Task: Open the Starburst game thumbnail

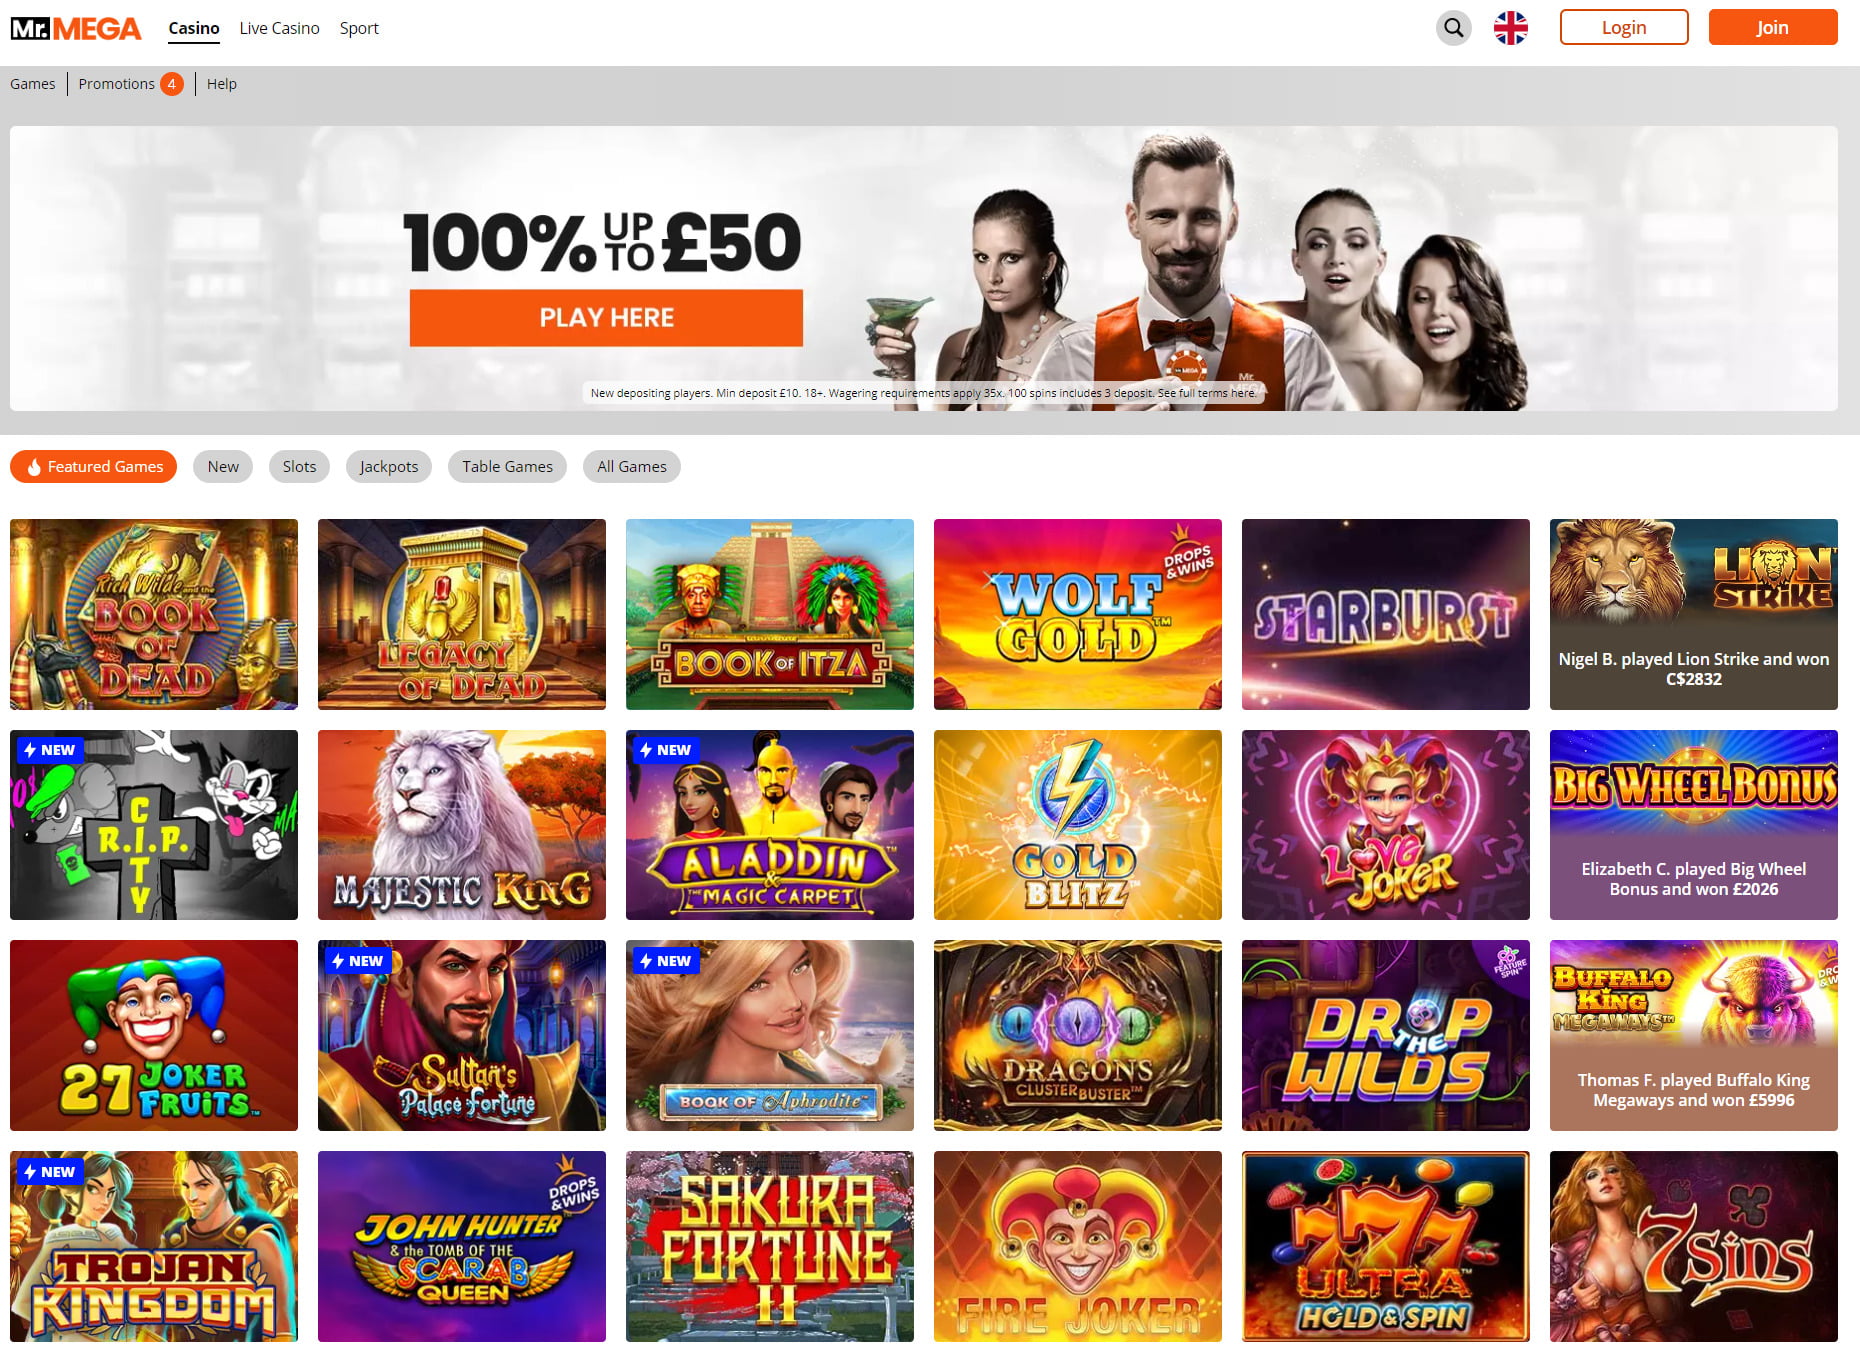Action: coord(1386,614)
